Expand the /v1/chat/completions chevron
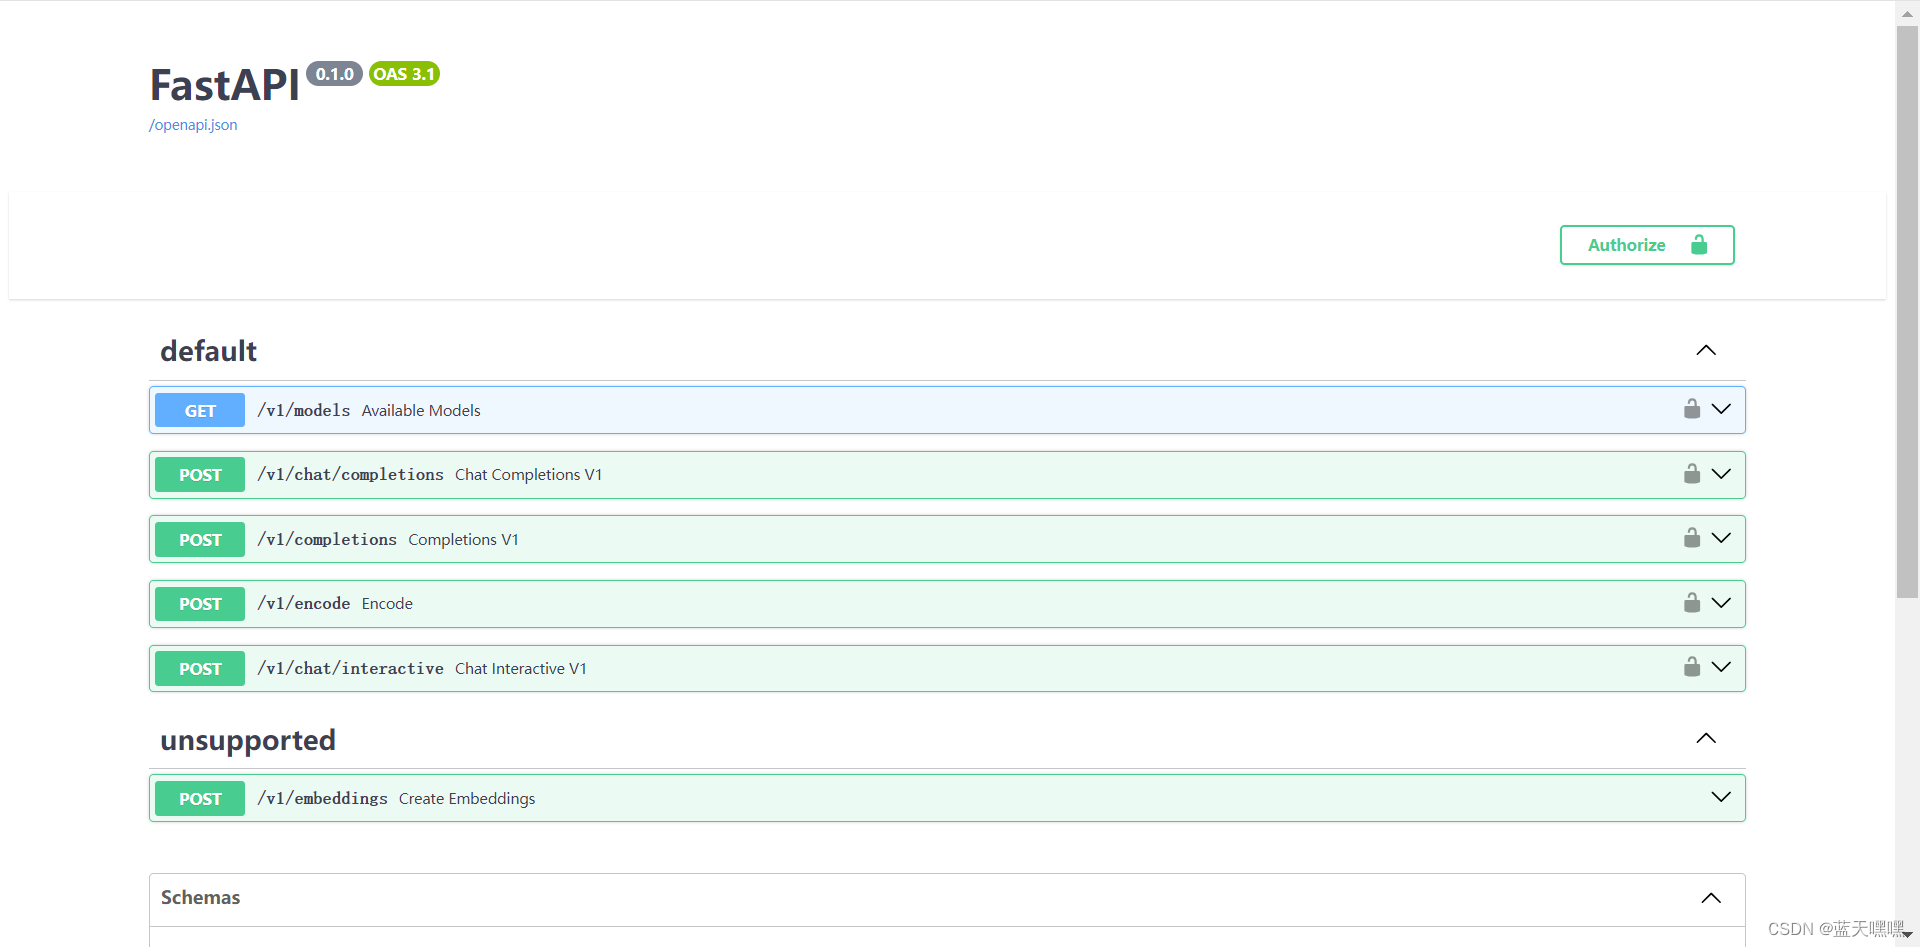1920x947 pixels. coord(1721,474)
